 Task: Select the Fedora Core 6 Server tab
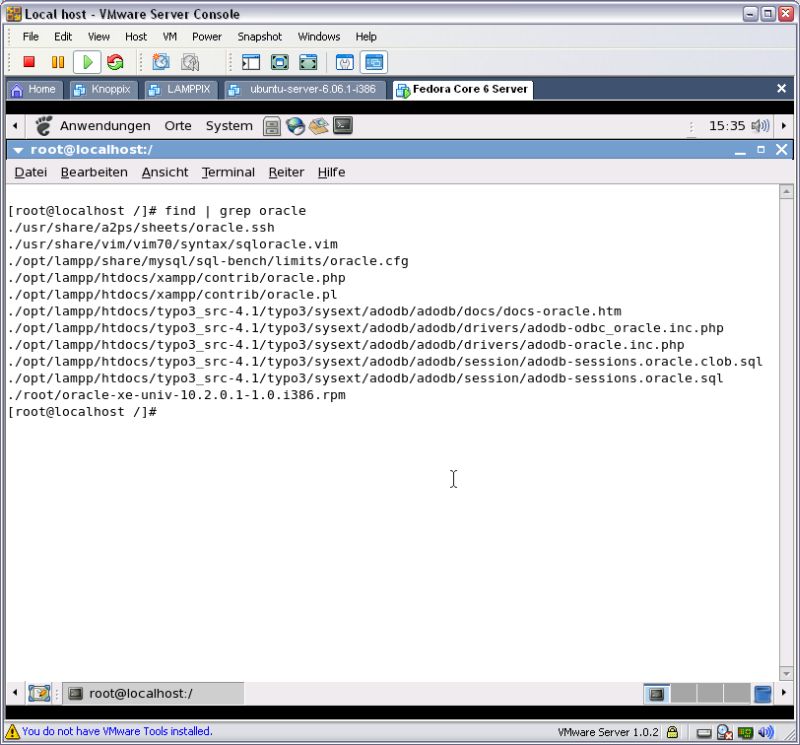463,89
